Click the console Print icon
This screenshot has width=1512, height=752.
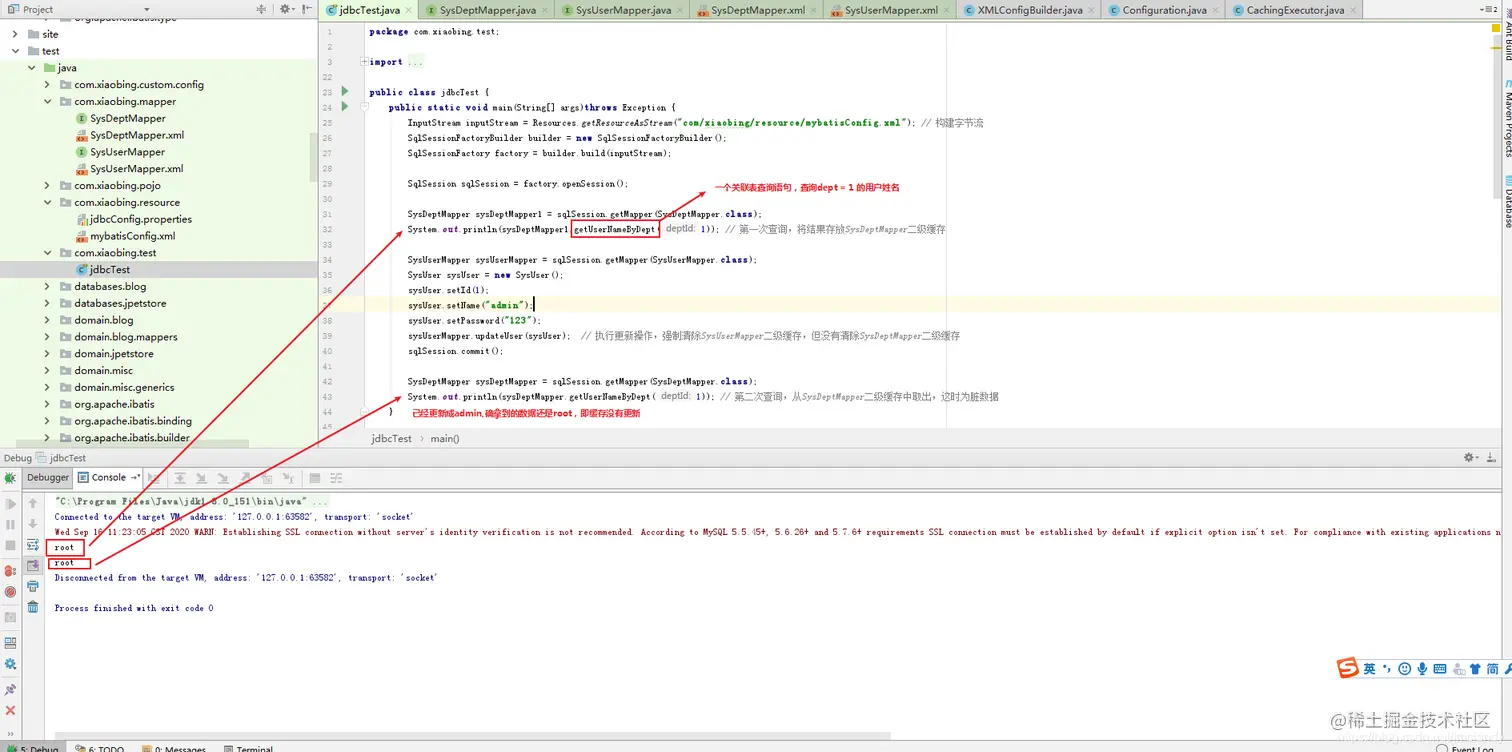click(33, 586)
